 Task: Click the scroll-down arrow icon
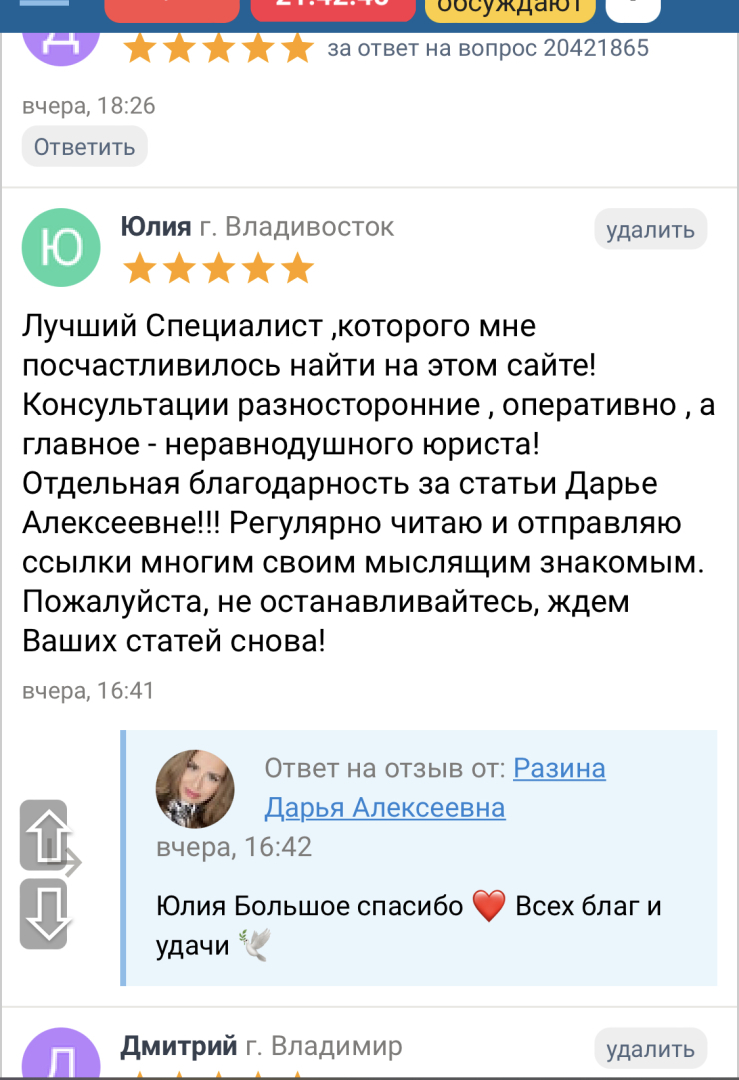point(44,915)
